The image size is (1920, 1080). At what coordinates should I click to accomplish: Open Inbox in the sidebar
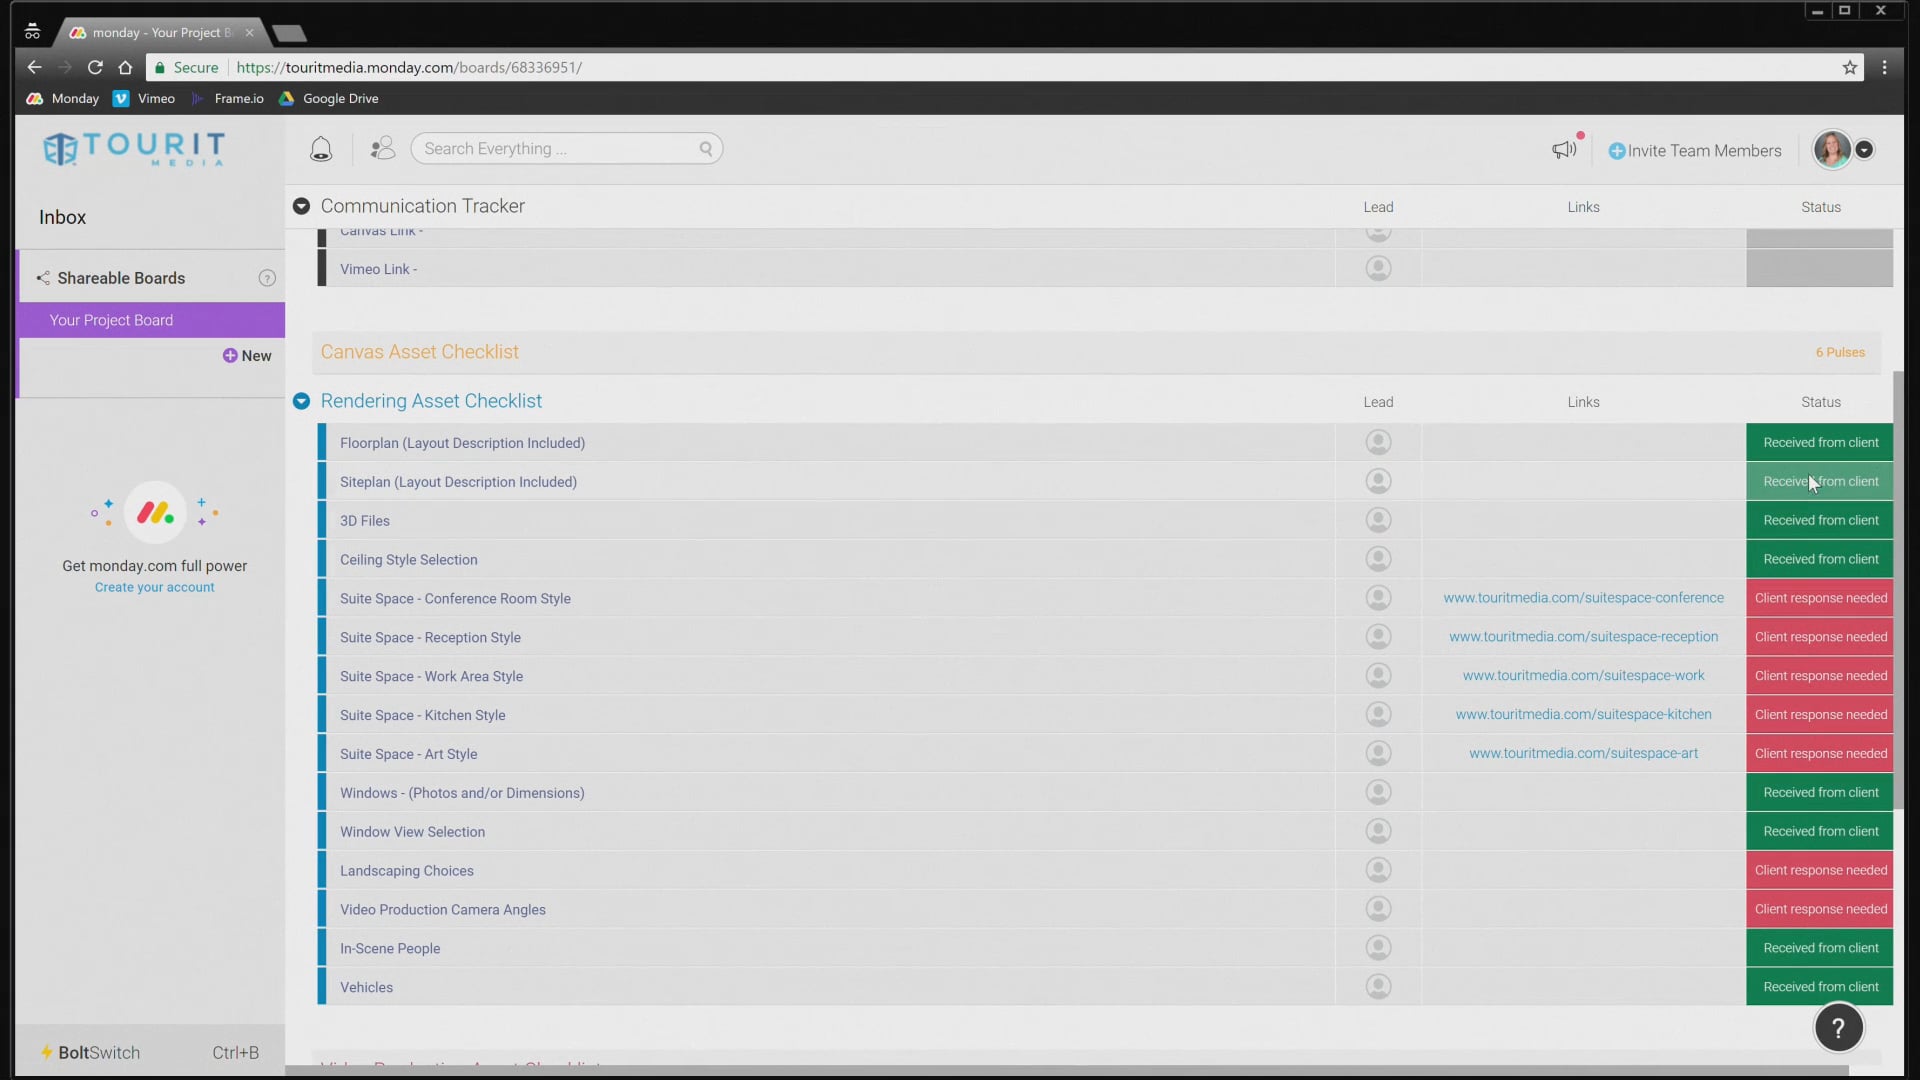(x=62, y=217)
